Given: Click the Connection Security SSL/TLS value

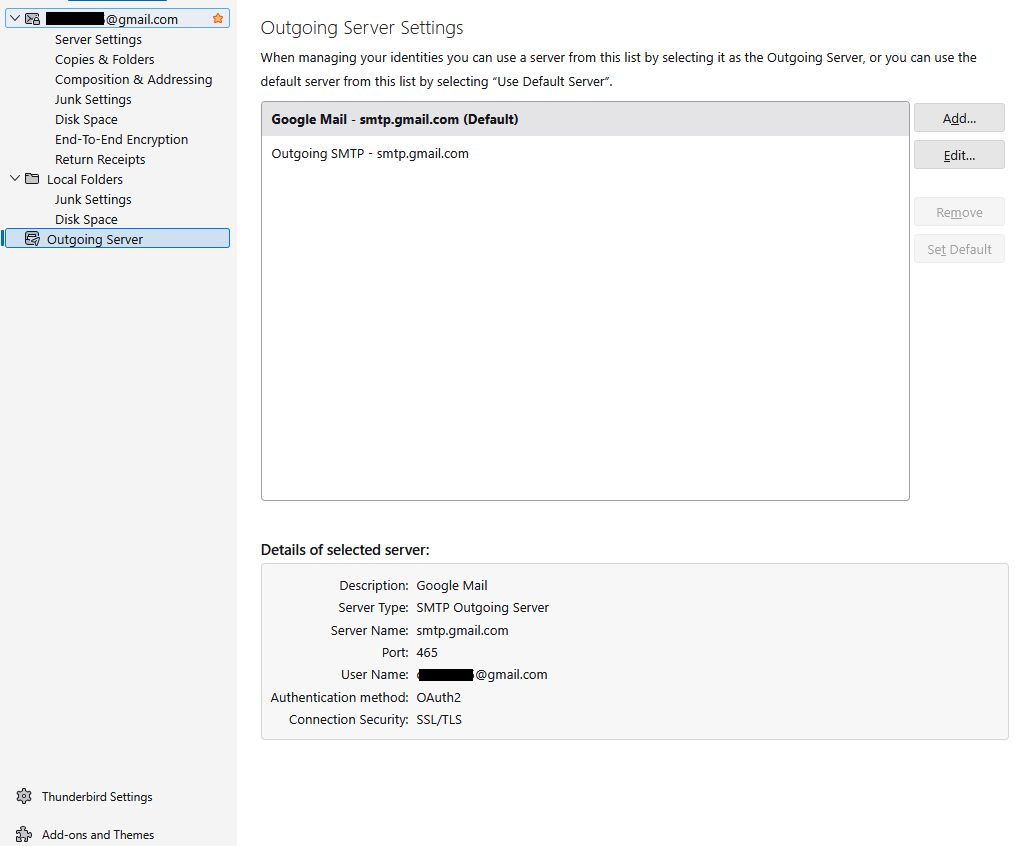Looking at the screenshot, I should coord(439,719).
